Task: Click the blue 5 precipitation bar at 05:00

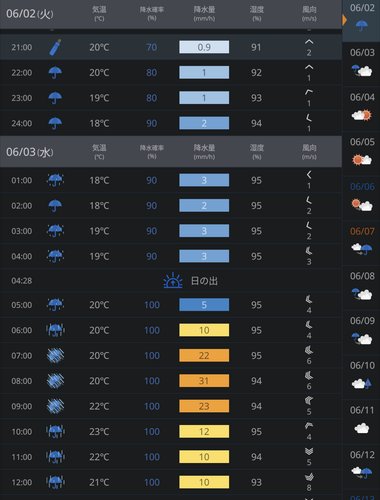Action: tap(204, 305)
